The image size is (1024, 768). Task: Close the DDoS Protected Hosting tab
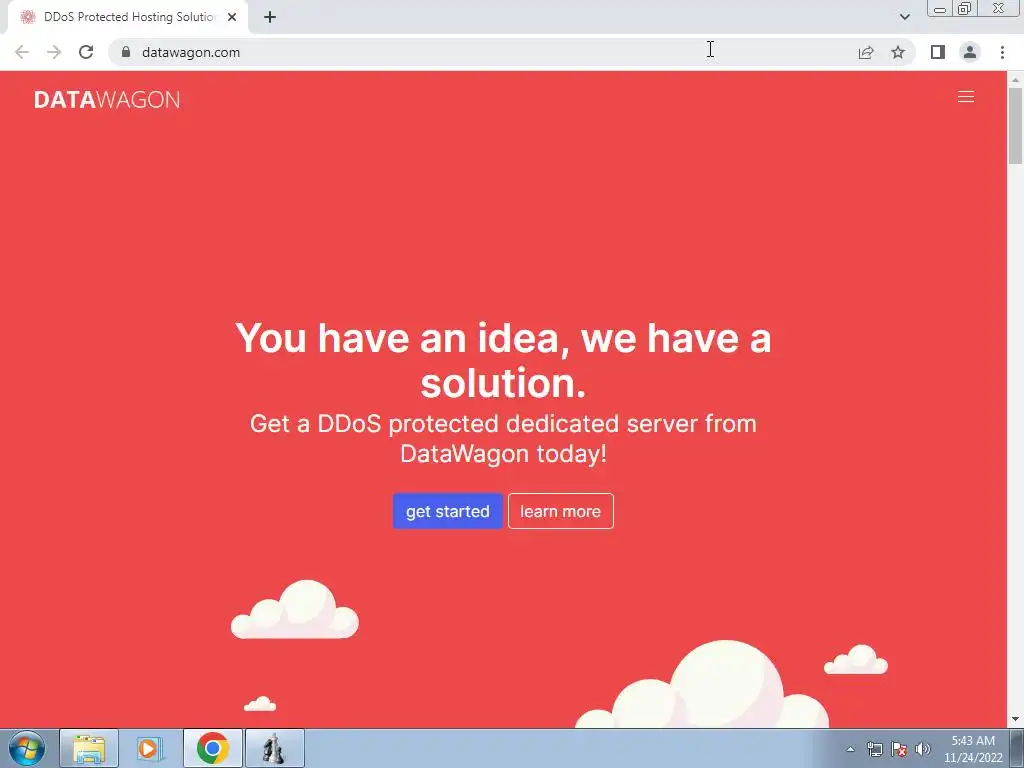point(232,17)
